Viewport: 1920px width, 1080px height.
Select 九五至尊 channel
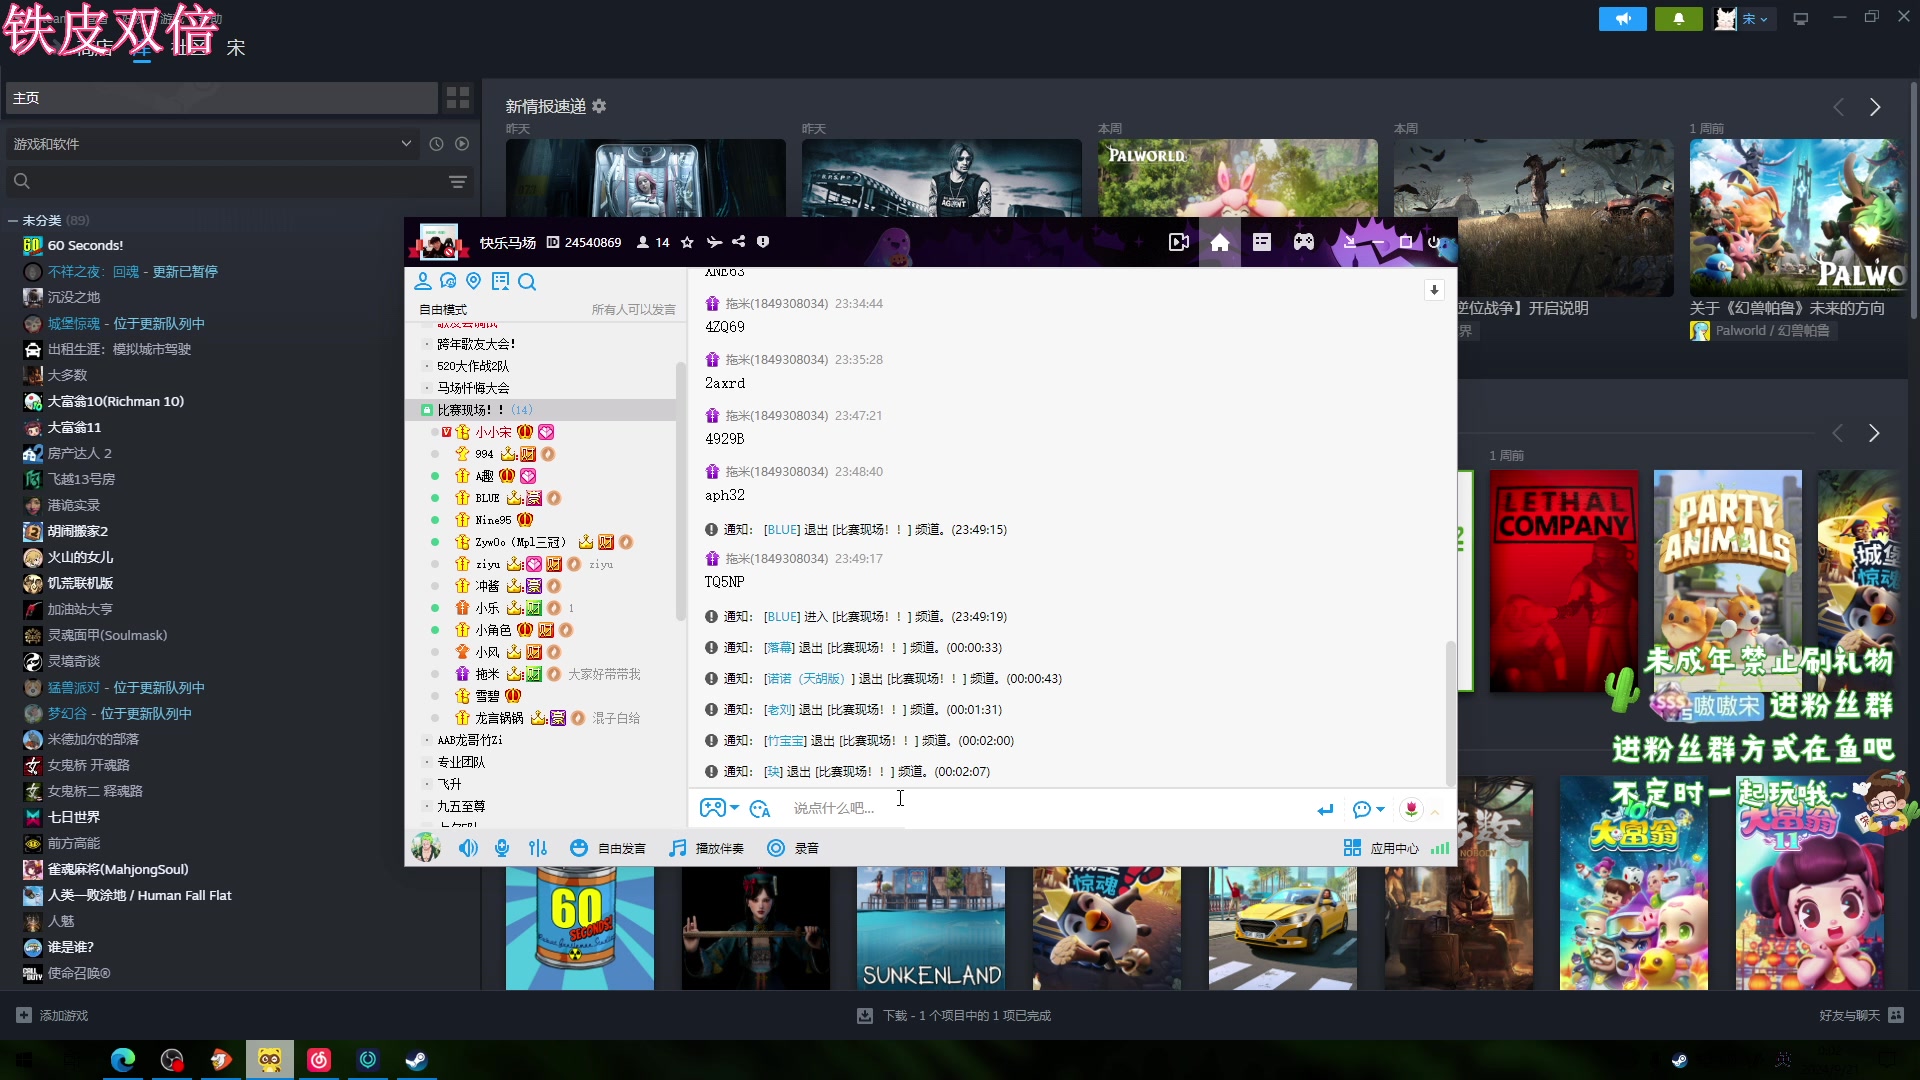(461, 806)
